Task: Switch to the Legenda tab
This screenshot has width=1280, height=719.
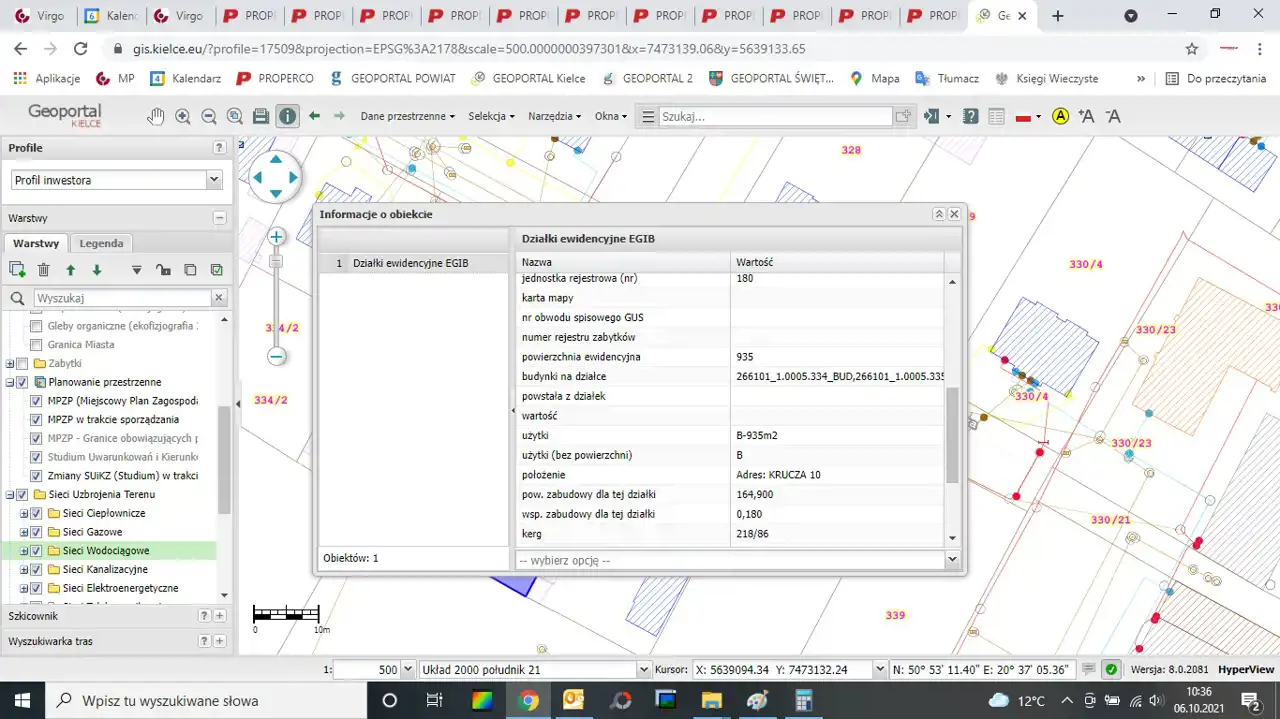Action: click(x=101, y=243)
